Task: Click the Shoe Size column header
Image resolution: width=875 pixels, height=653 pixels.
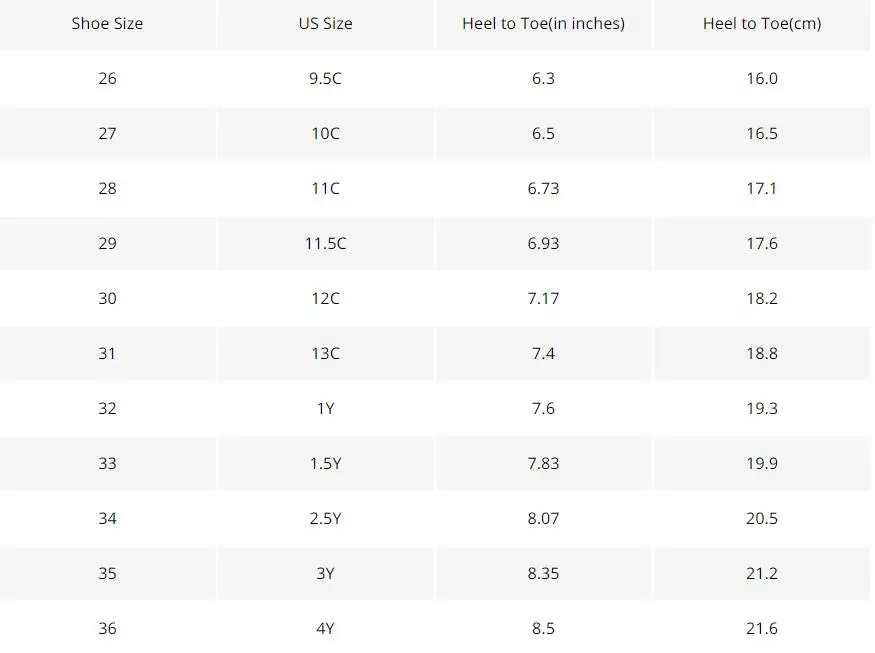Action: [107, 23]
